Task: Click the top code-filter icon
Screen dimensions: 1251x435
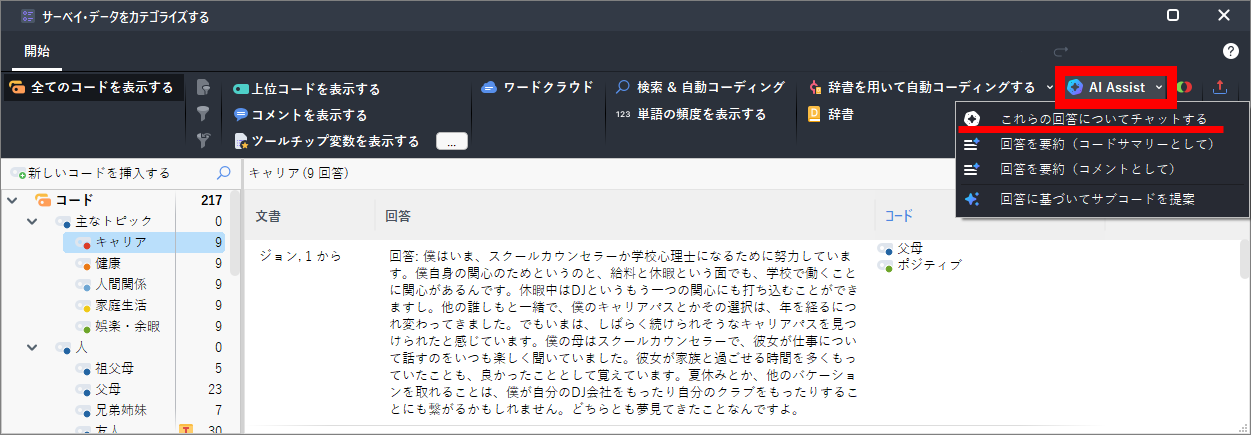Action: click(x=203, y=87)
